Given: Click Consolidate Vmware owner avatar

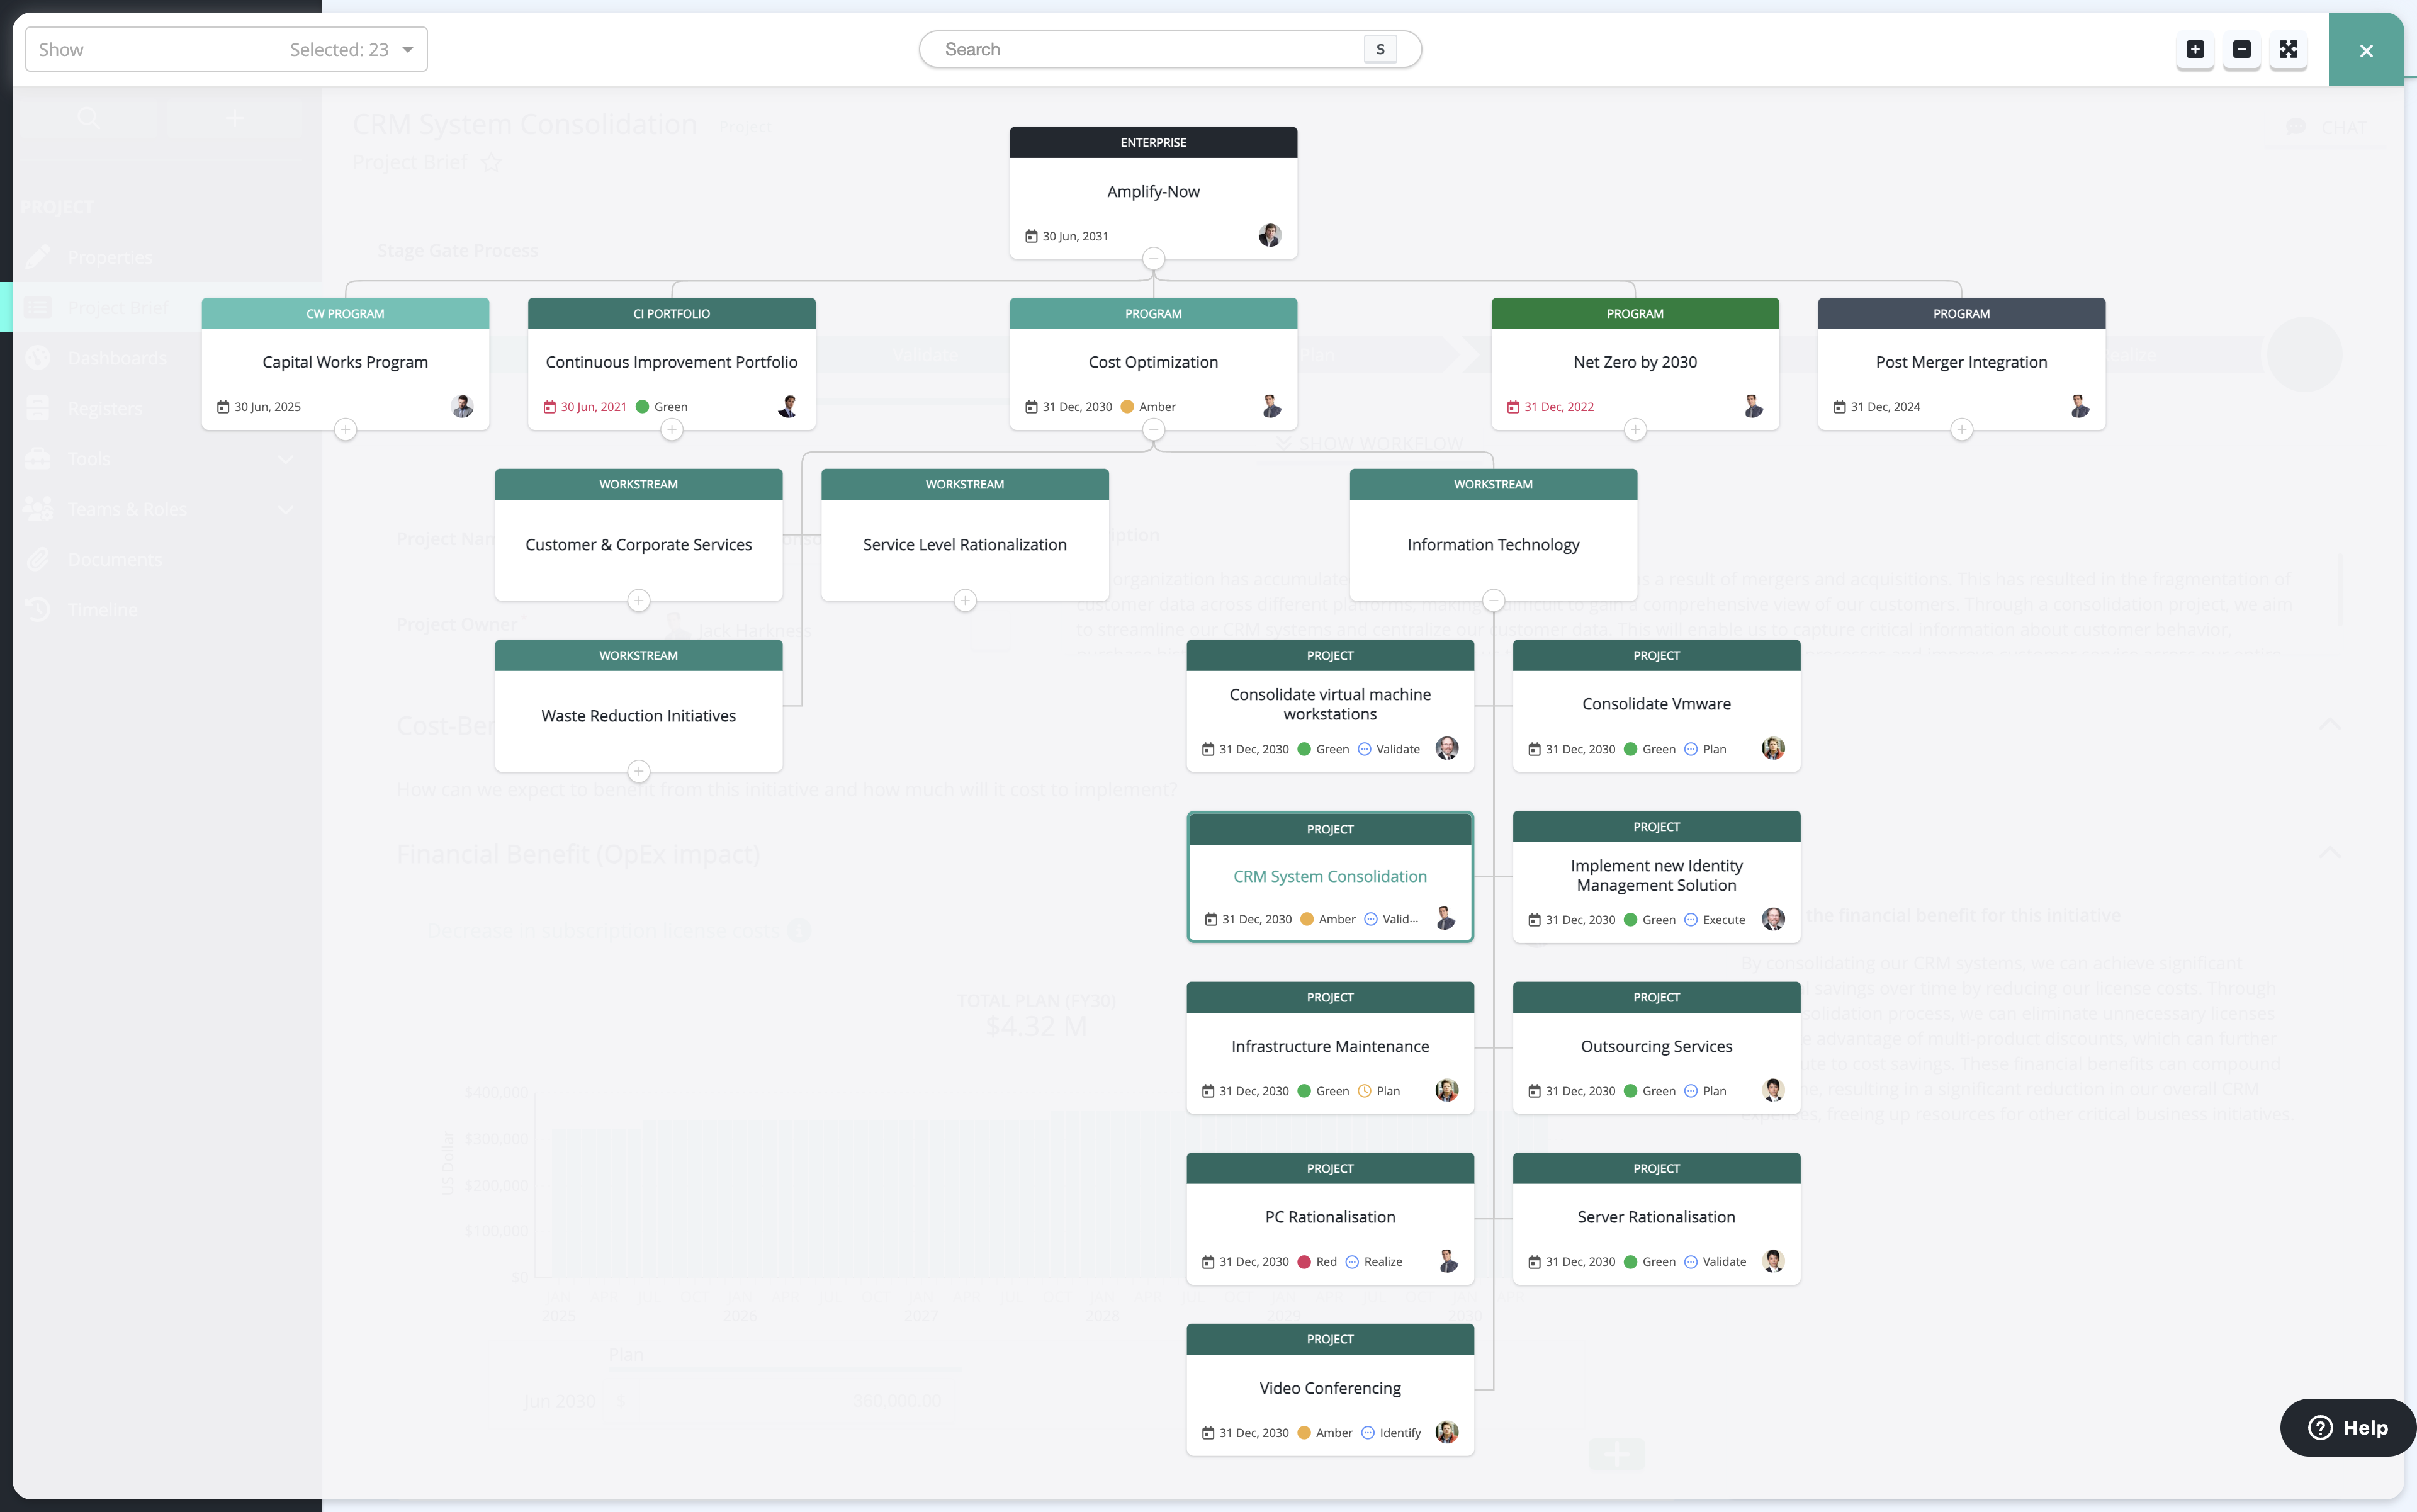Looking at the screenshot, I should [1773, 748].
